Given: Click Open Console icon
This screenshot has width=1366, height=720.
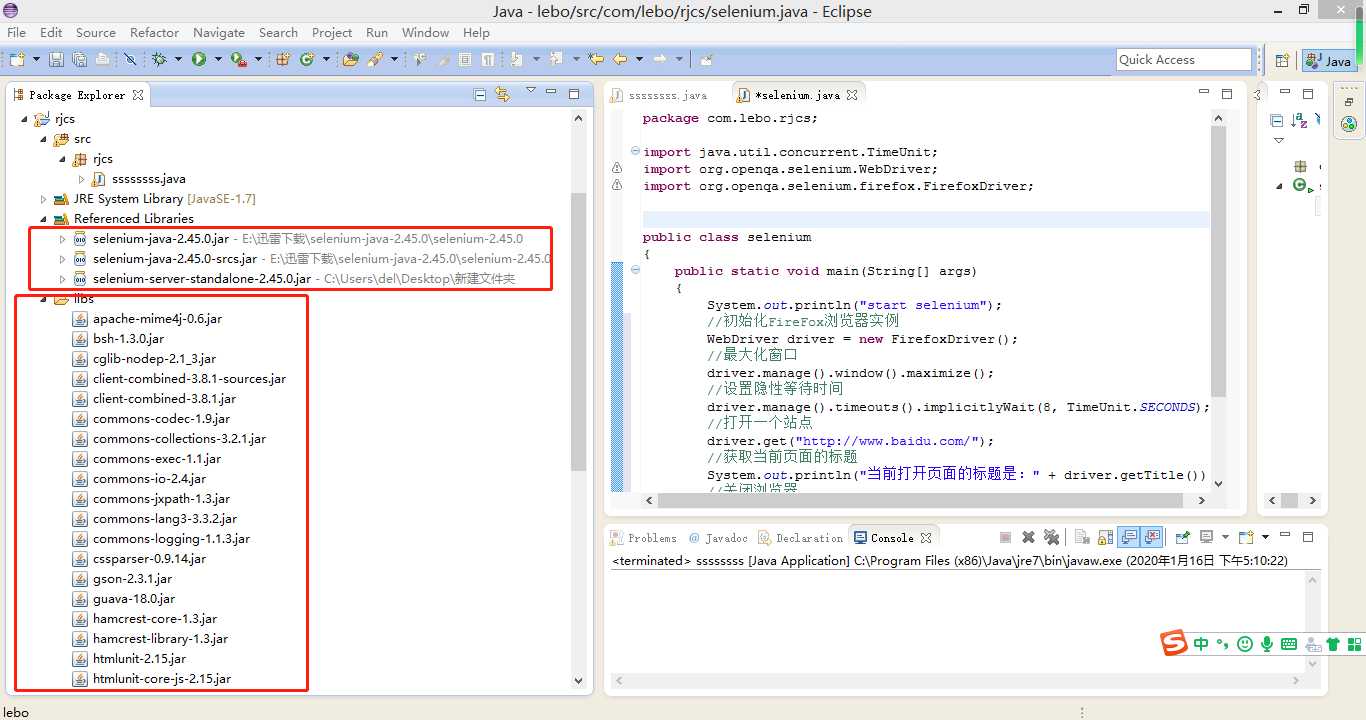Looking at the screenshot, I should point(1246,537).
